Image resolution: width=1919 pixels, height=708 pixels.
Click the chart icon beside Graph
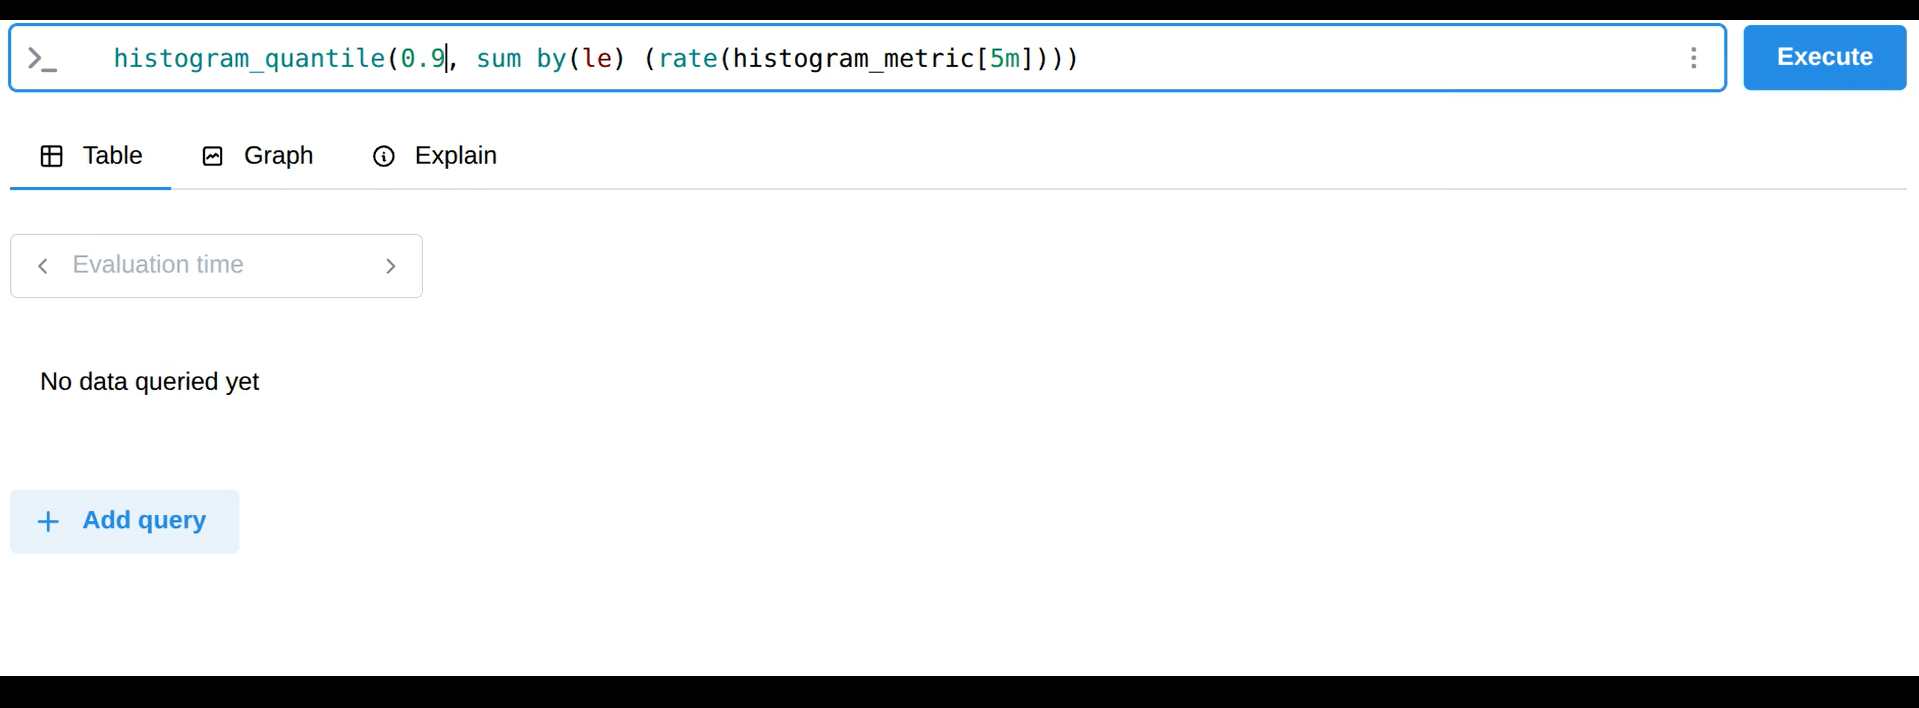[x=212, y=156]
